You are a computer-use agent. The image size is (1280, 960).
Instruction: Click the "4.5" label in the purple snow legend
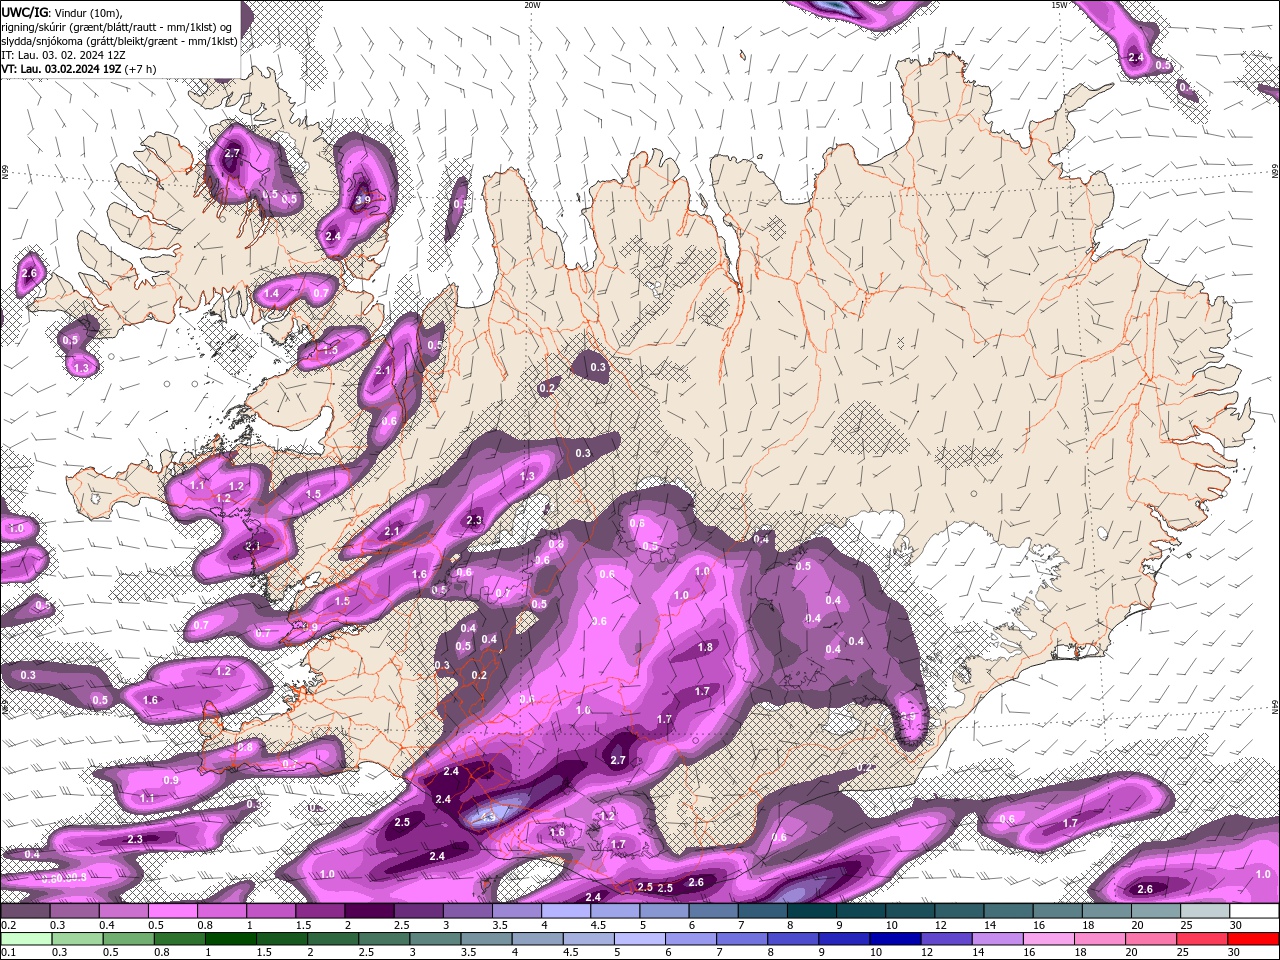tap(598, 924)
